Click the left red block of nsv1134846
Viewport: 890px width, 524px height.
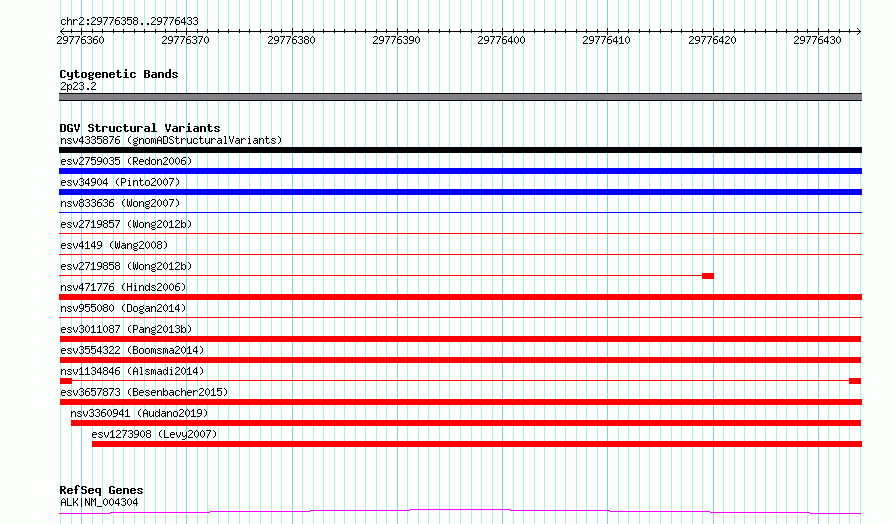[x=66, y=381]
